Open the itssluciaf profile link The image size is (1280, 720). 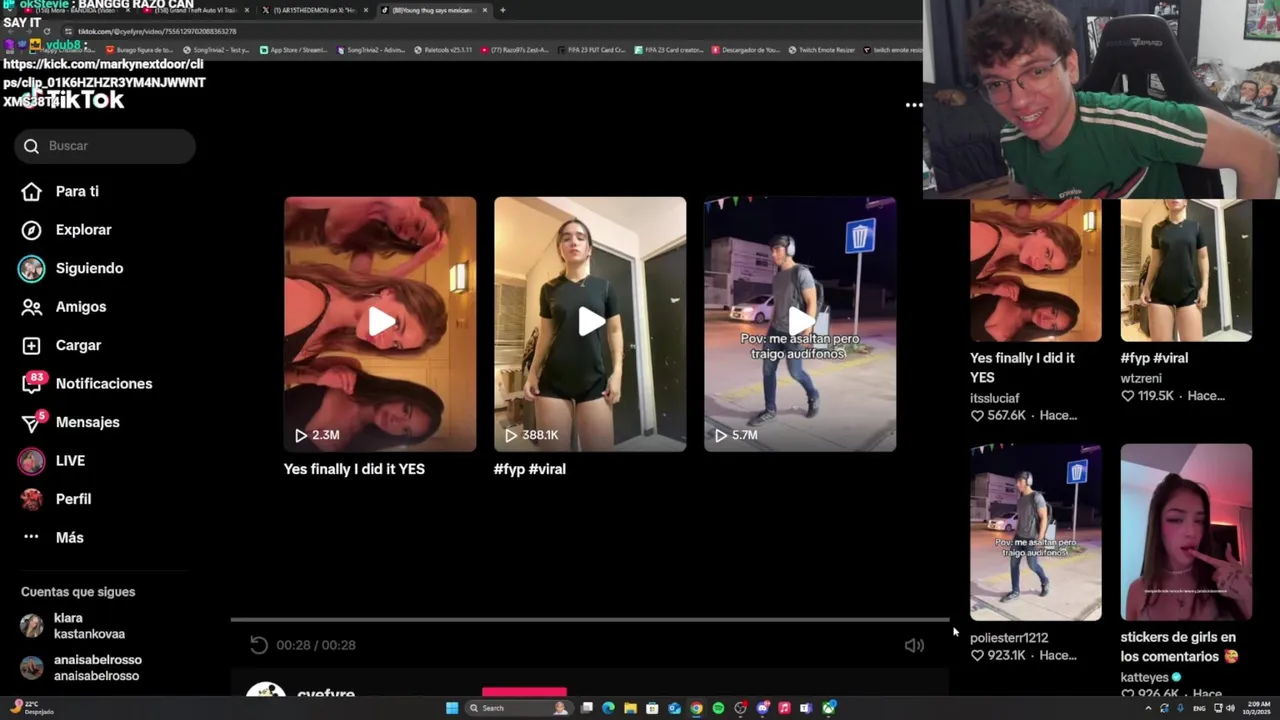click(x=995, y=398)
